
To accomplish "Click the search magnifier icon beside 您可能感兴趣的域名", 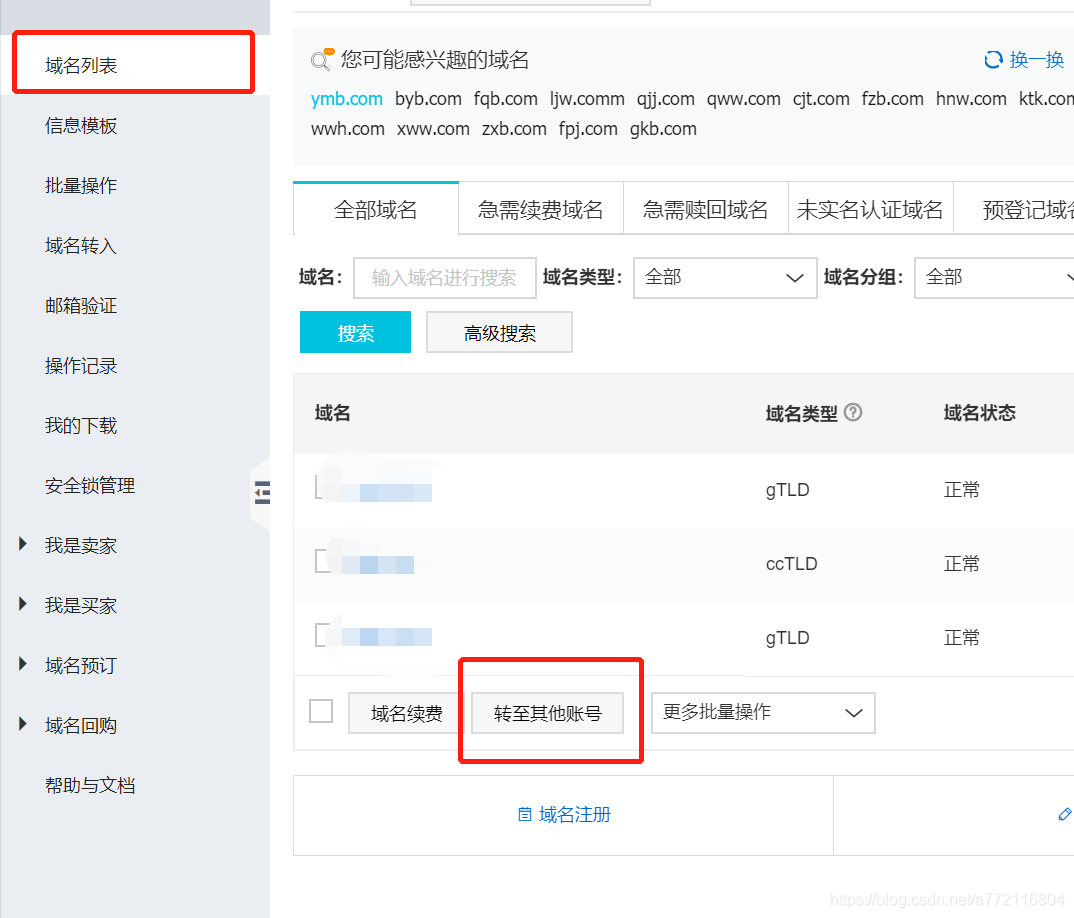I will [x=321, y=60].
